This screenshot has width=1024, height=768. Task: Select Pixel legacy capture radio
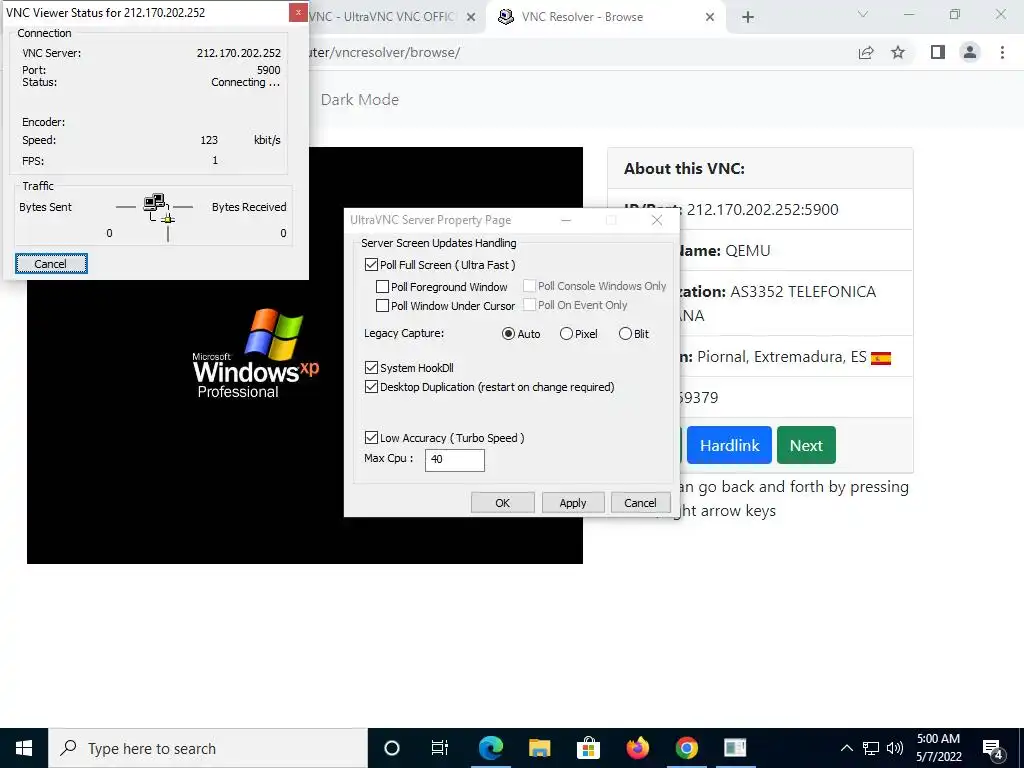566,334
